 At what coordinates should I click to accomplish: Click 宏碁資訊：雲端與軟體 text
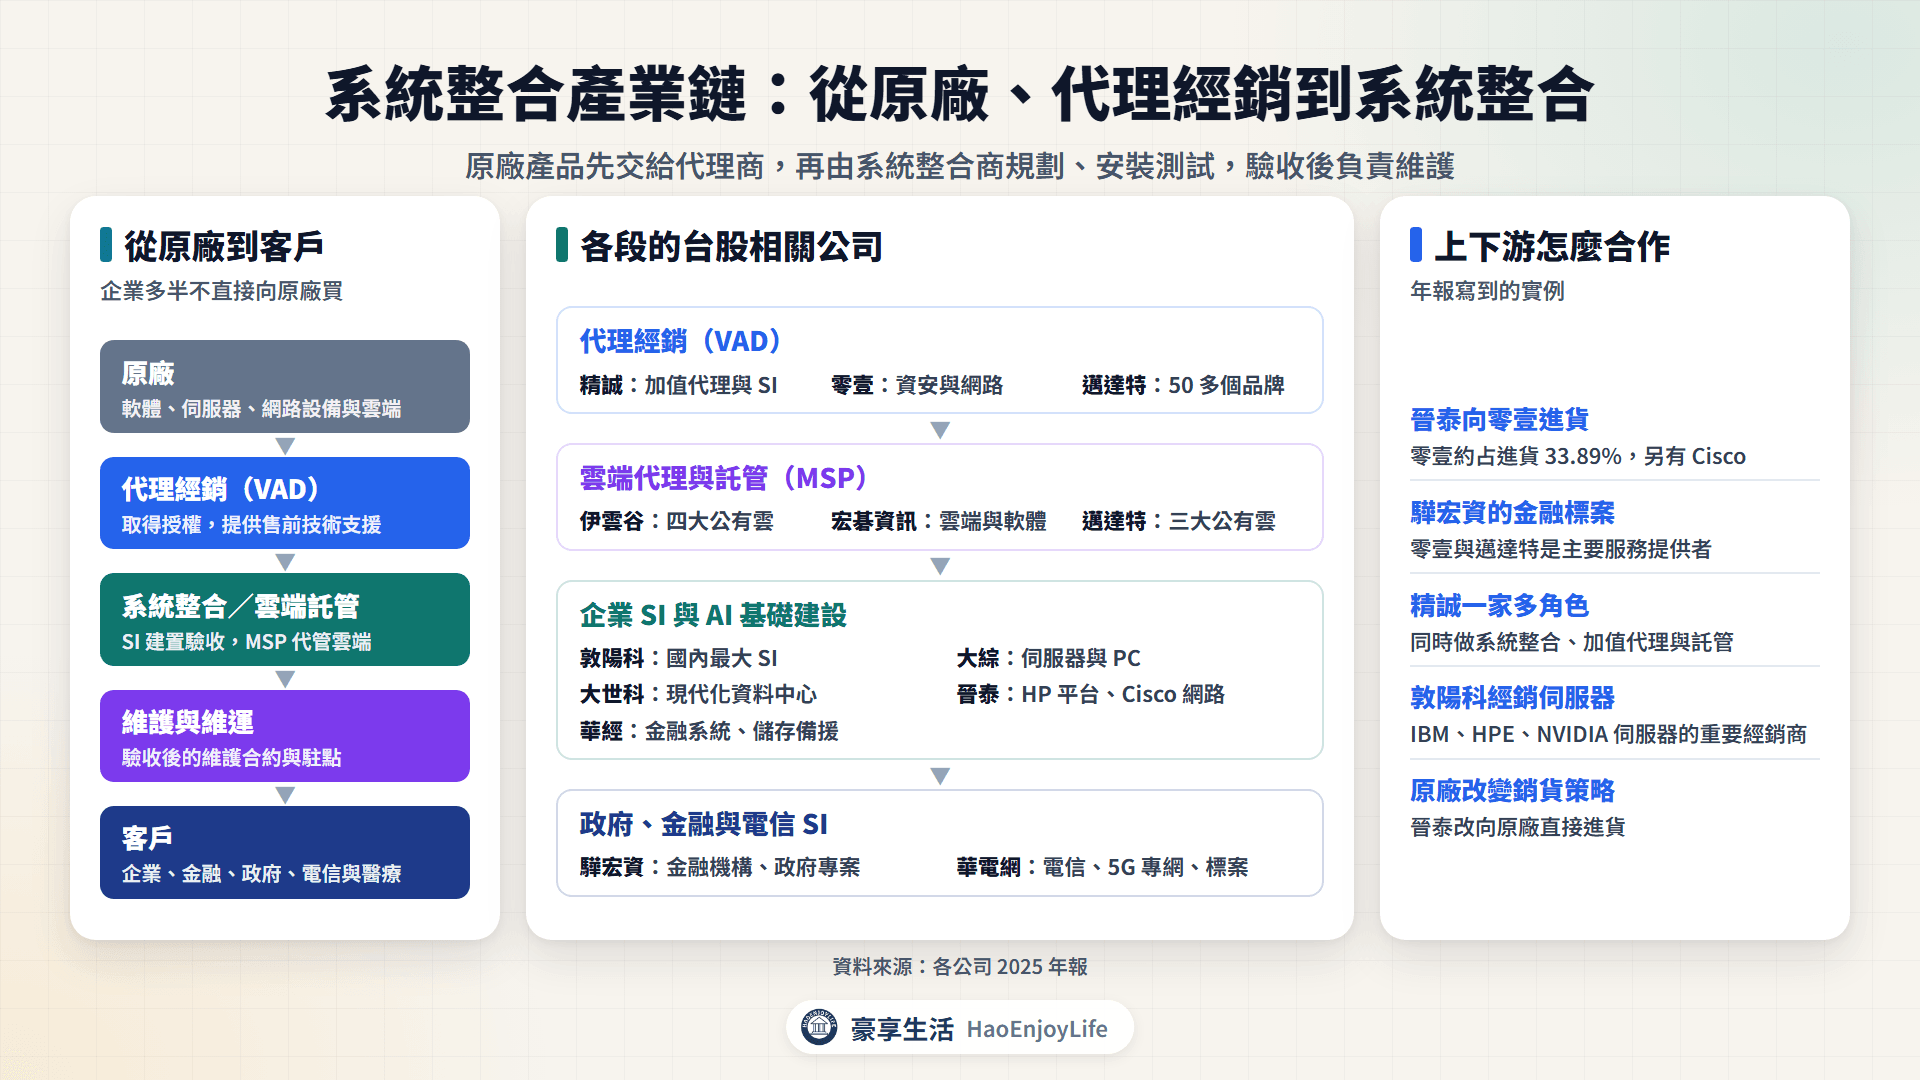[939, 521]
